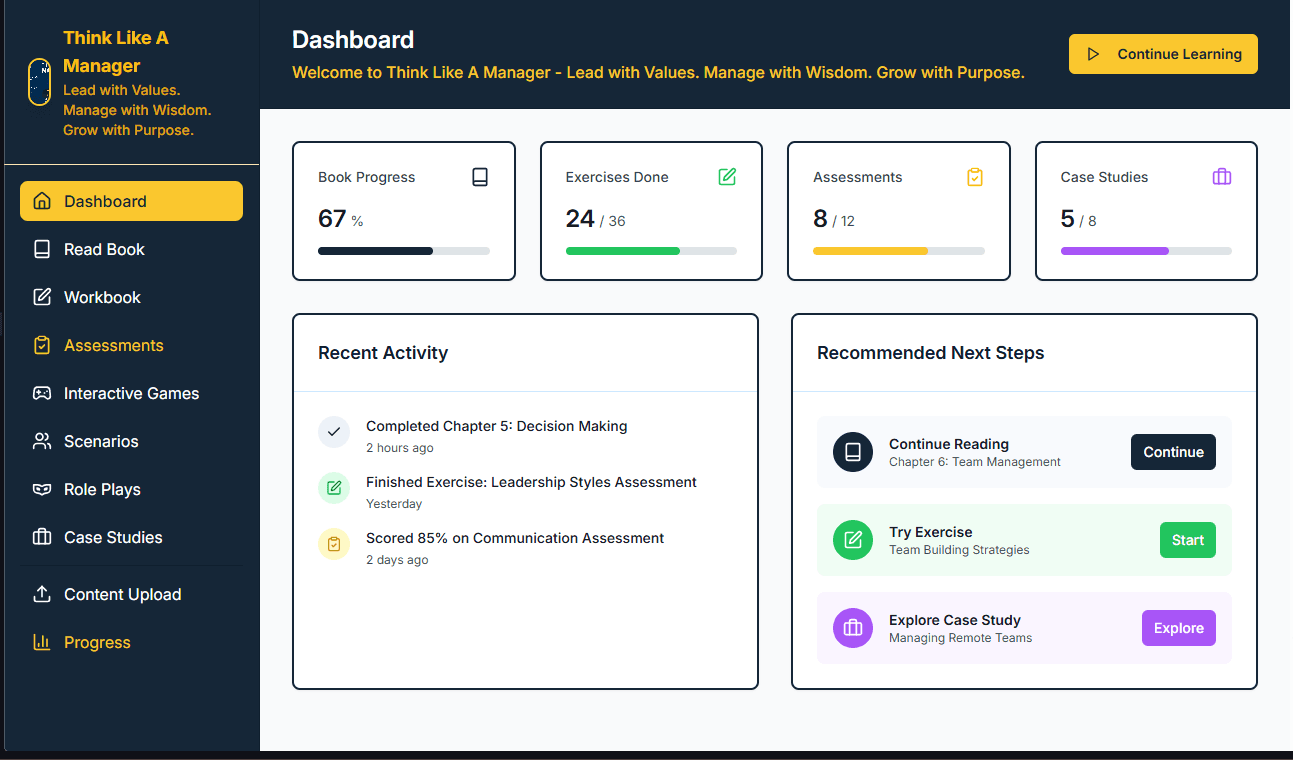
Task: Click the app logo in the sidebar
Action: [38, 83]
